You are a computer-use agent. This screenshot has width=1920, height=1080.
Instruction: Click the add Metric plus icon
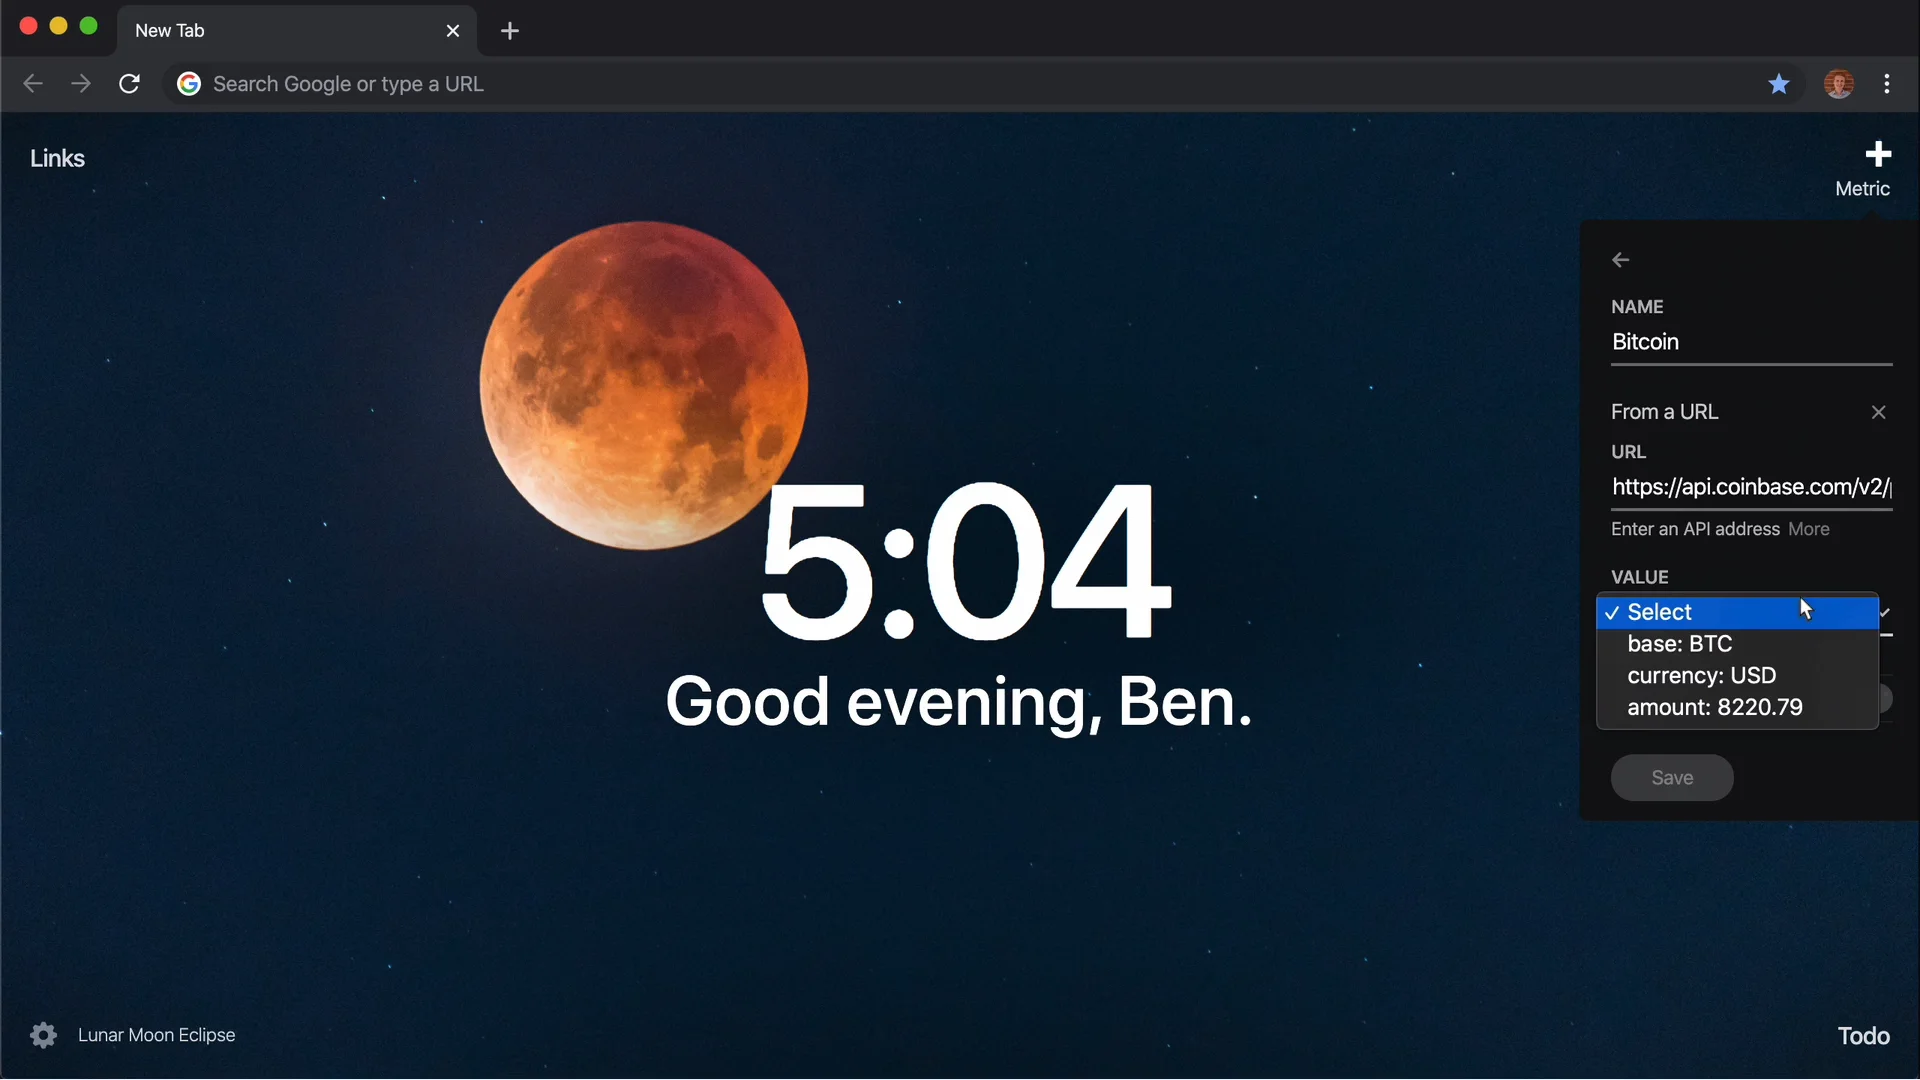pos(1877,155)
